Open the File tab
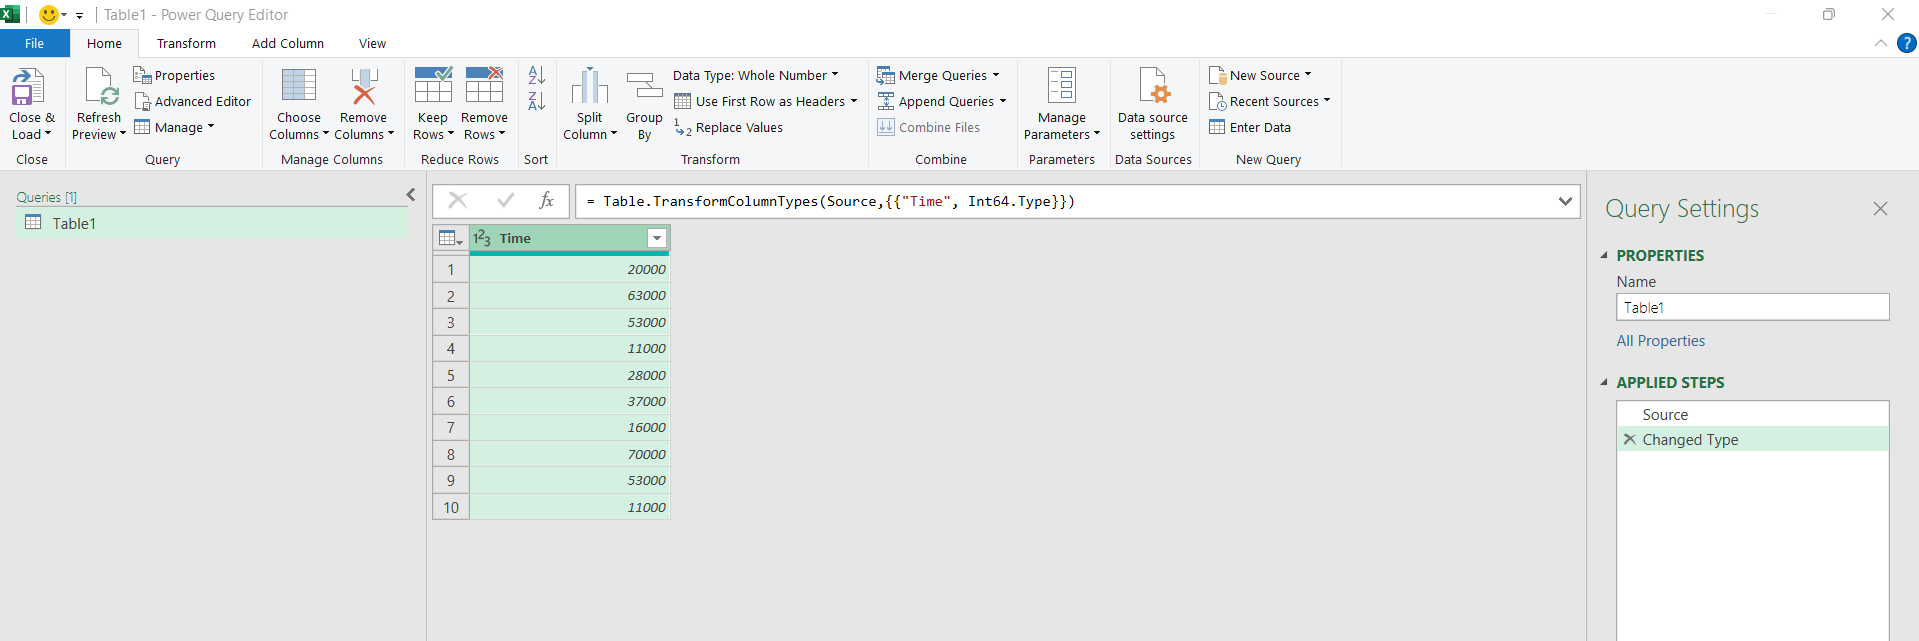The height and width of the screenshot is (641, 1919). [35, 43]
